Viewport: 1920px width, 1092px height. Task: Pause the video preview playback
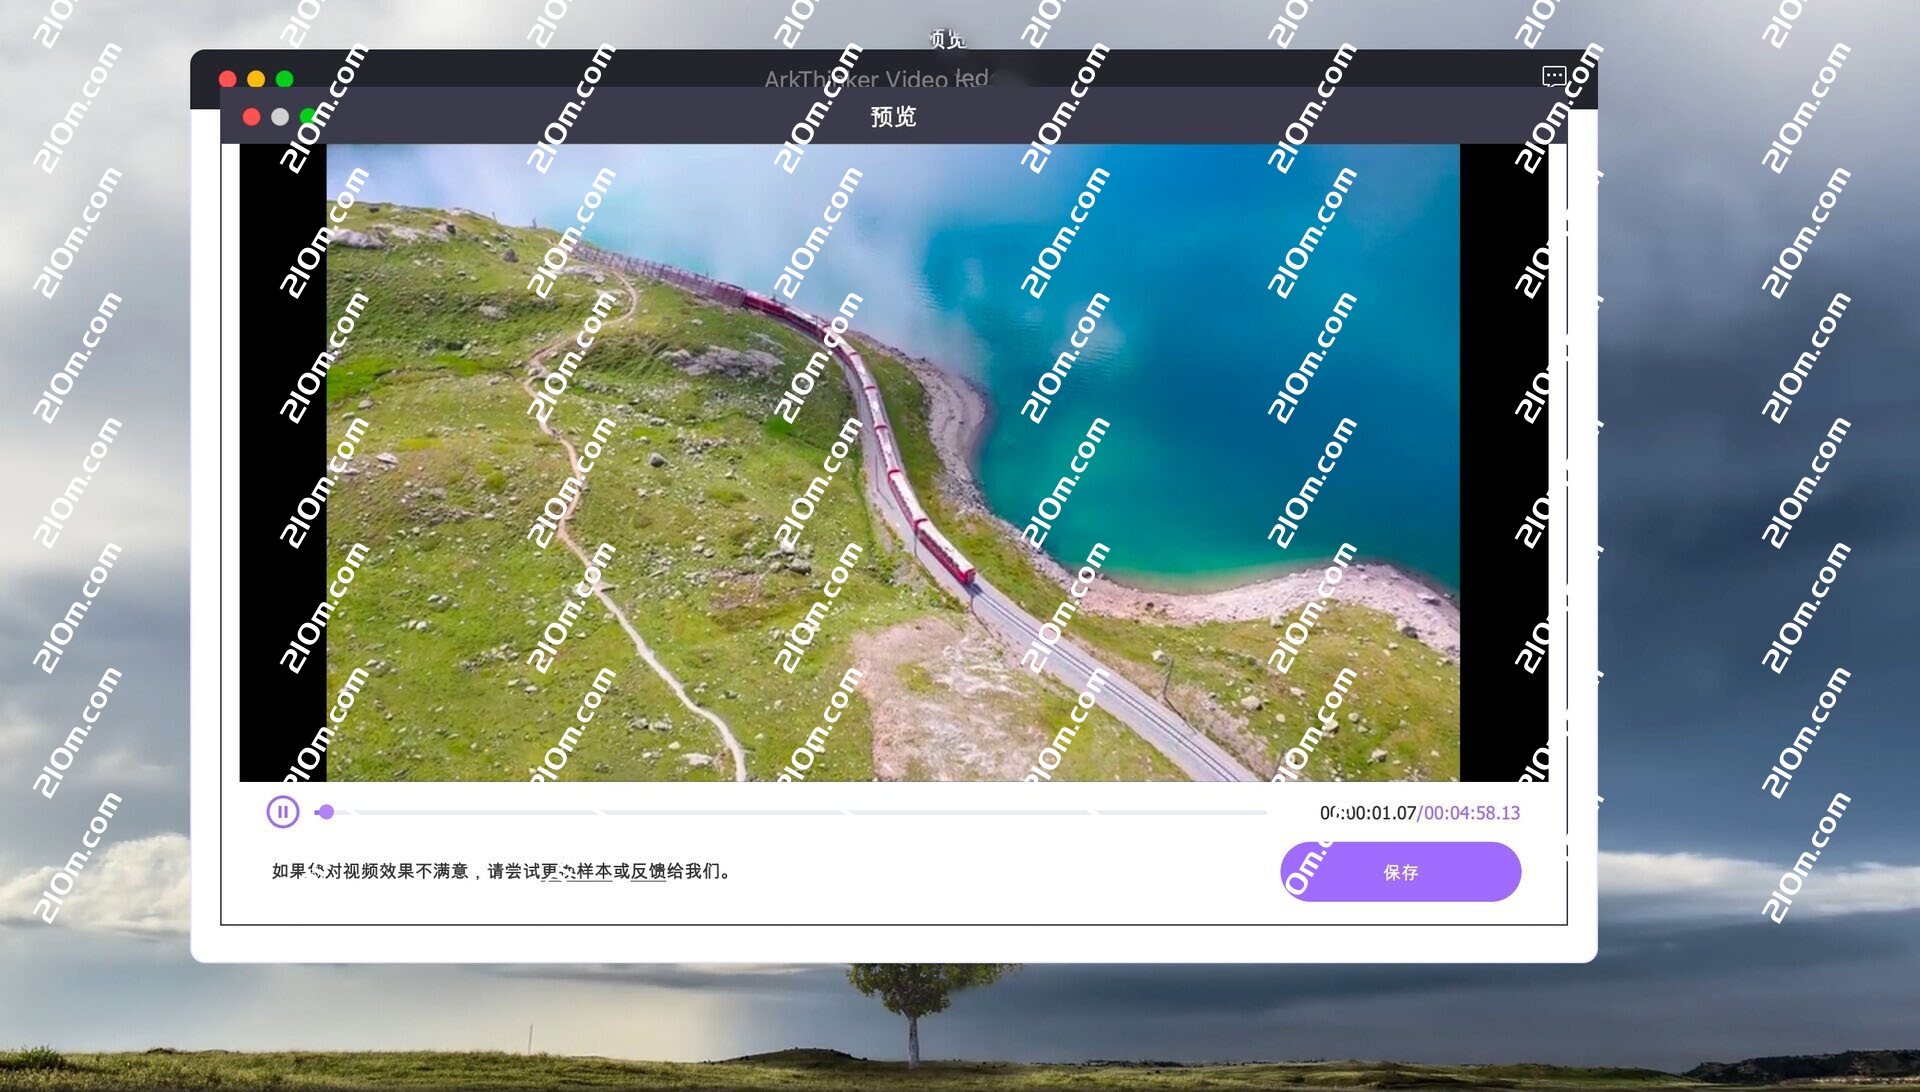pos(282,812)
